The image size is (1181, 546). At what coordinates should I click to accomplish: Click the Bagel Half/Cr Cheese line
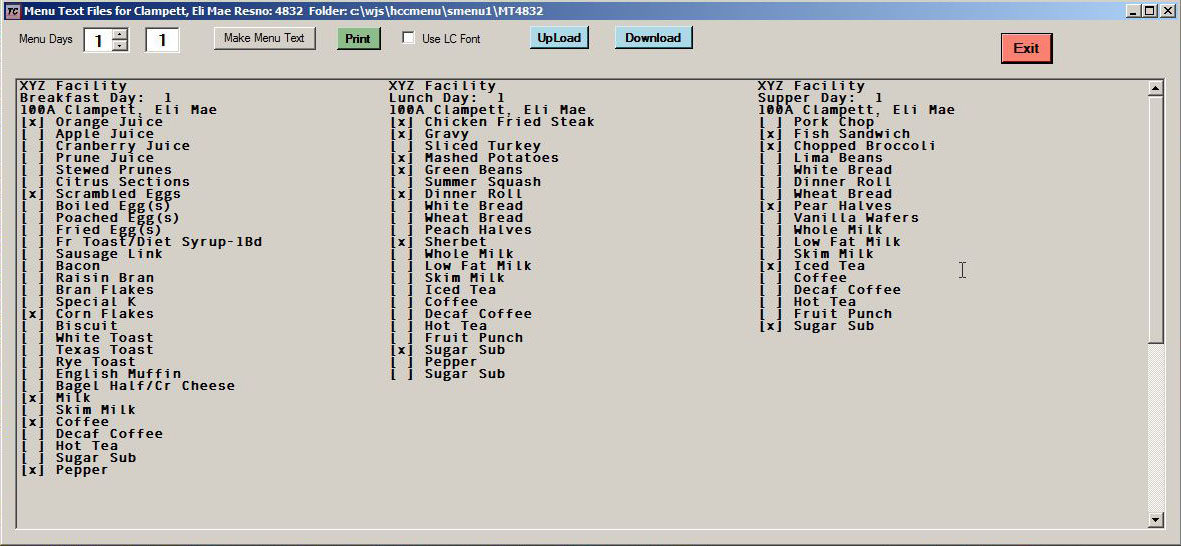(x=127, y=386)
